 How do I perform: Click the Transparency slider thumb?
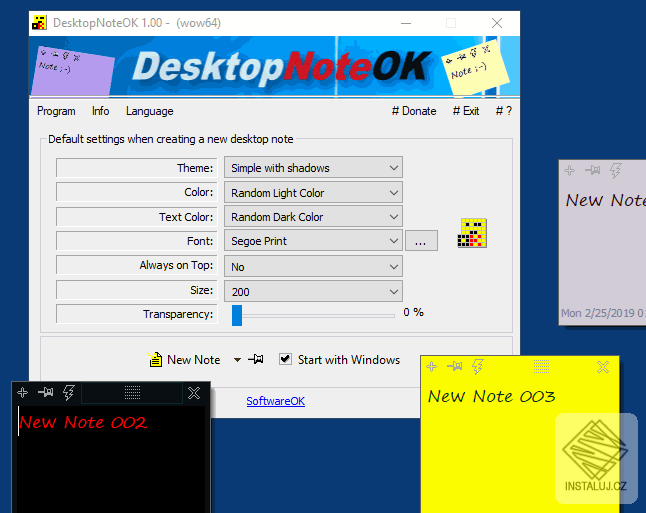pyautogui.click(x=237, y=316)
